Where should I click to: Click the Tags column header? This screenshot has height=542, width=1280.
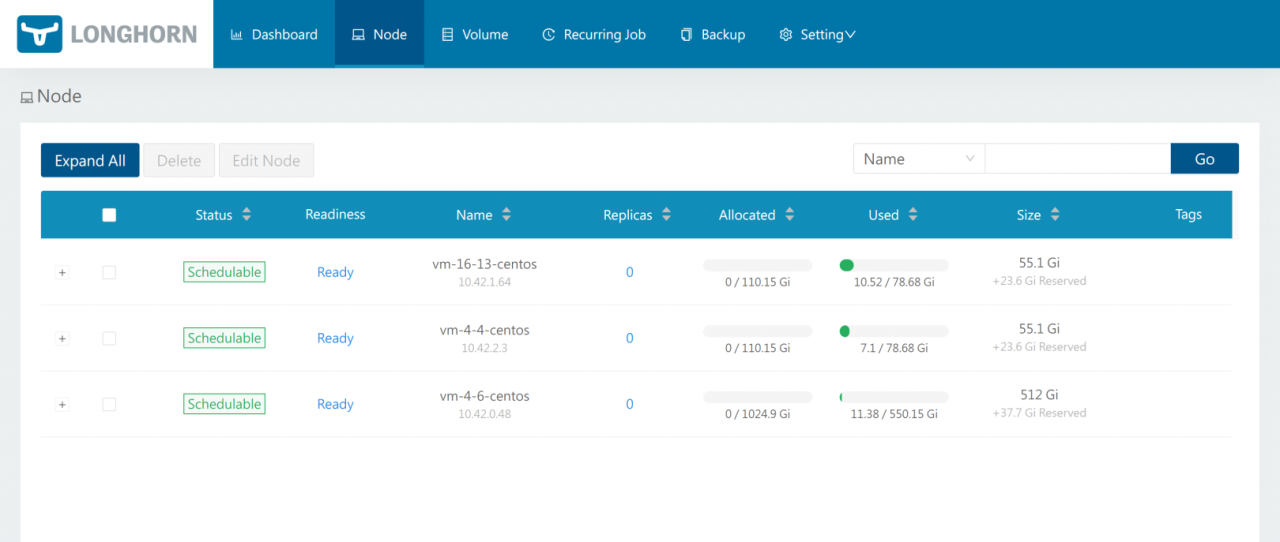(x=1188, y=214)
